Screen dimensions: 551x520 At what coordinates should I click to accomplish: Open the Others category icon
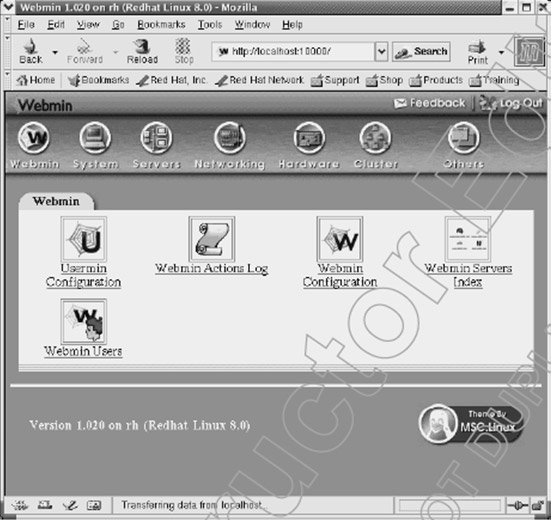click(463, 138)
